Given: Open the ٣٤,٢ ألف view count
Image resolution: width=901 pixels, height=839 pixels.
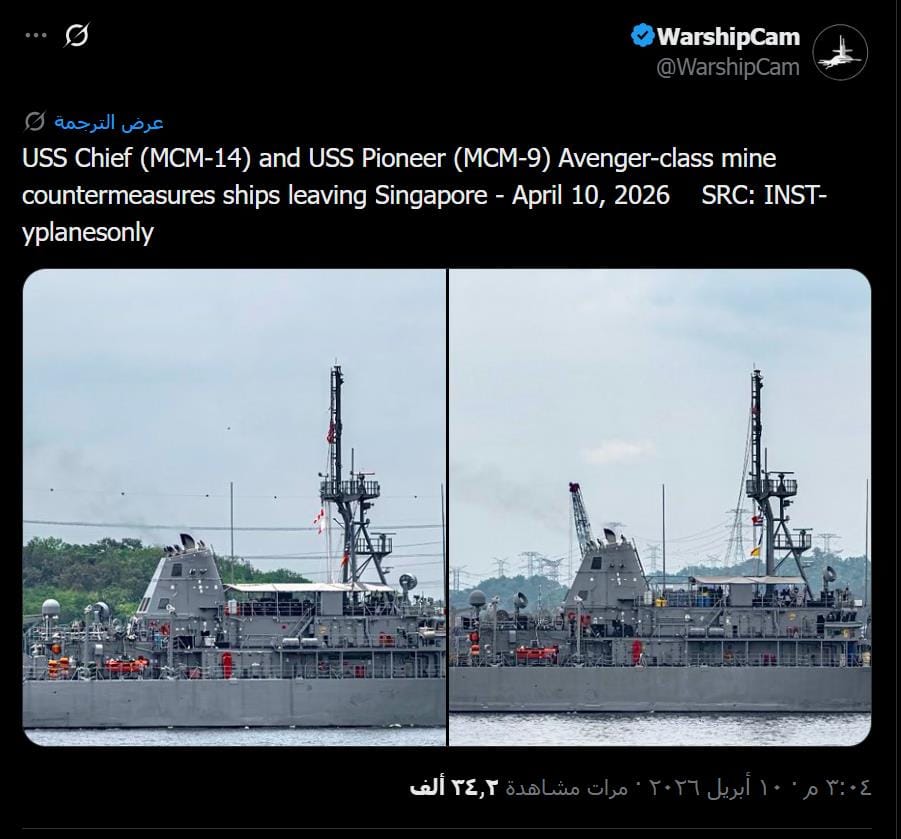Looking at the screenshot, I should pos(453,787).
